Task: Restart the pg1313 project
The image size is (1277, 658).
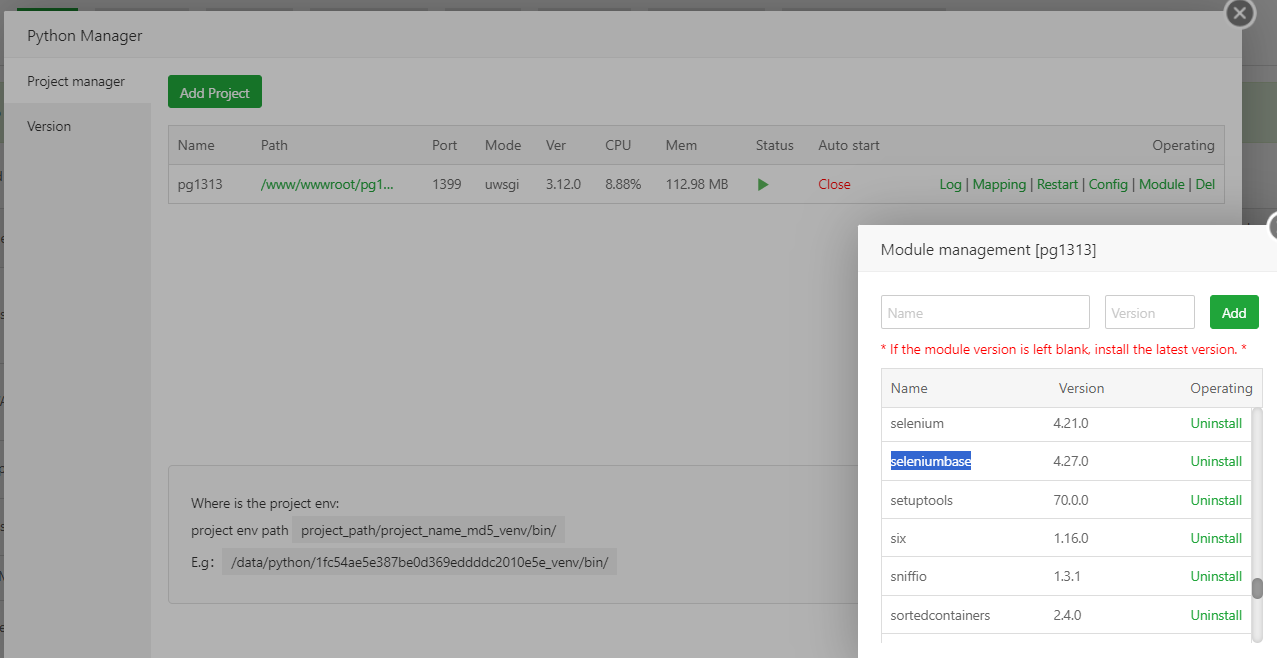Action: [x=1057, y=185]
